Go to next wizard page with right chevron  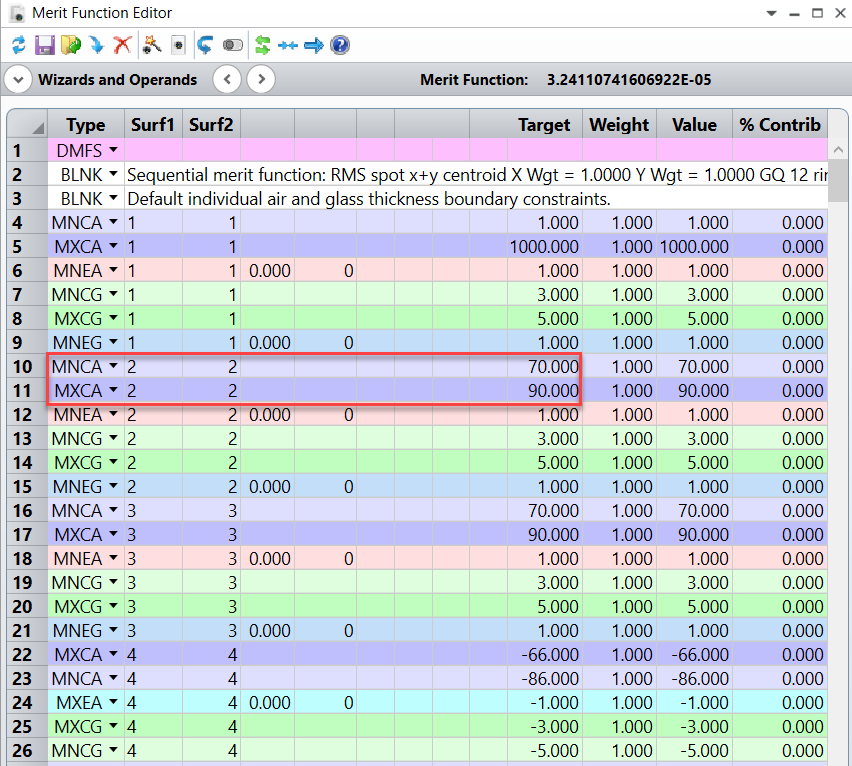pyautogui.click(x=261, y=79)
